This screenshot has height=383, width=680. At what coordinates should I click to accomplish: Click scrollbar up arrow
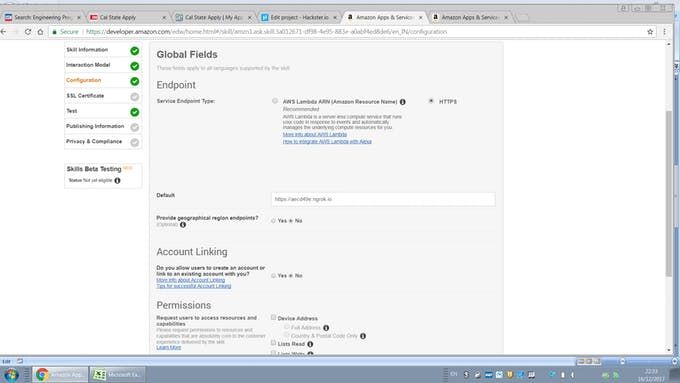669,44
